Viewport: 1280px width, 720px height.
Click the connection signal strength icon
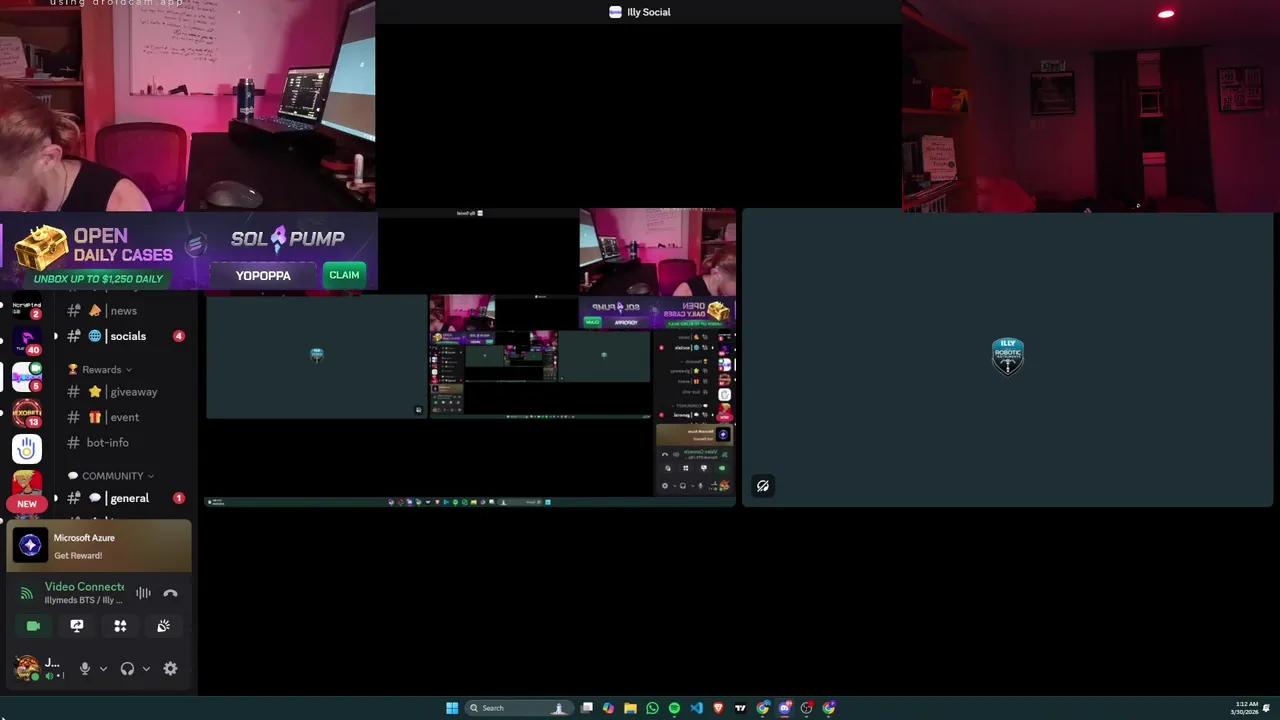pyautogui.click(x=27, y=593)
